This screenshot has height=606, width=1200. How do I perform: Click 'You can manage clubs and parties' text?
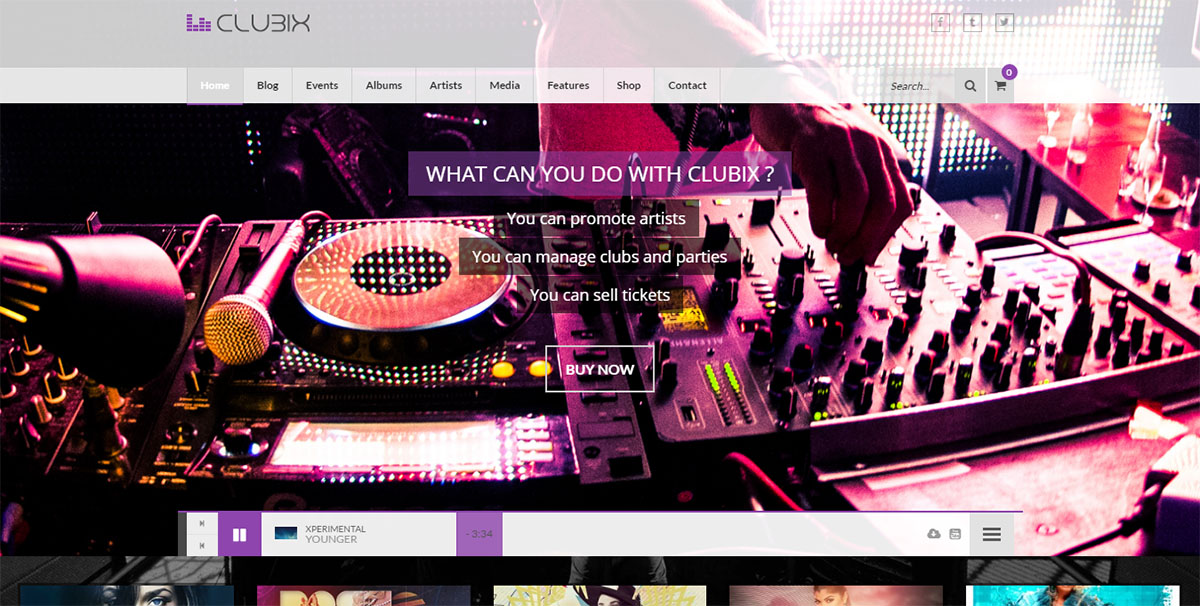(600, 257)
